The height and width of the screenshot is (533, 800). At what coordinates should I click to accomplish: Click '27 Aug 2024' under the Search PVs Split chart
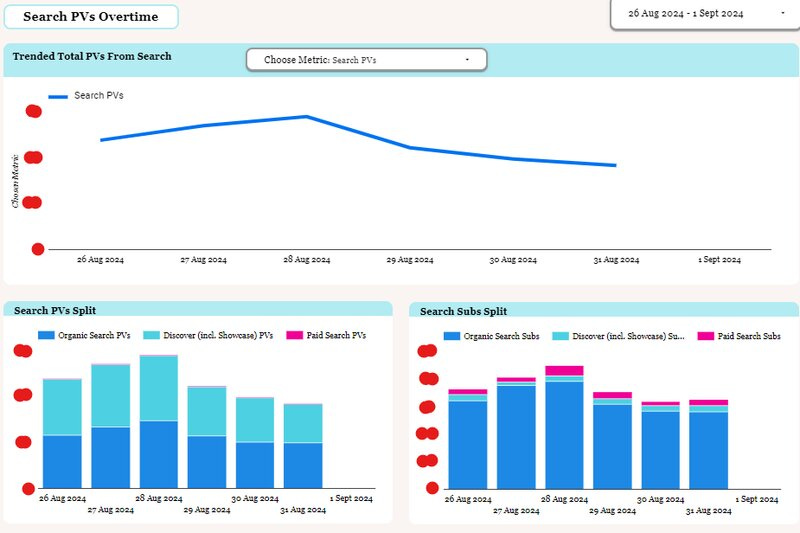pyautogui.click(x=111, y=510)
